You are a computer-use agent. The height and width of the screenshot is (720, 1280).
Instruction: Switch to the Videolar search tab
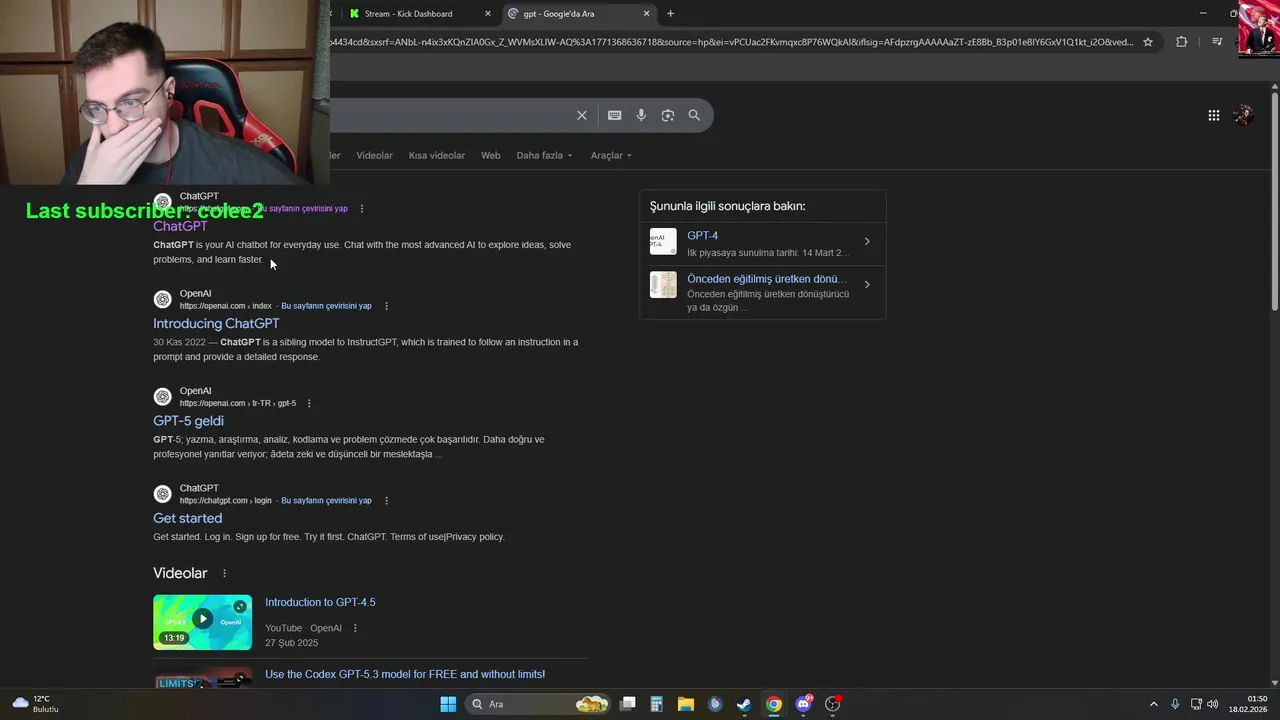tap(375, 156)
